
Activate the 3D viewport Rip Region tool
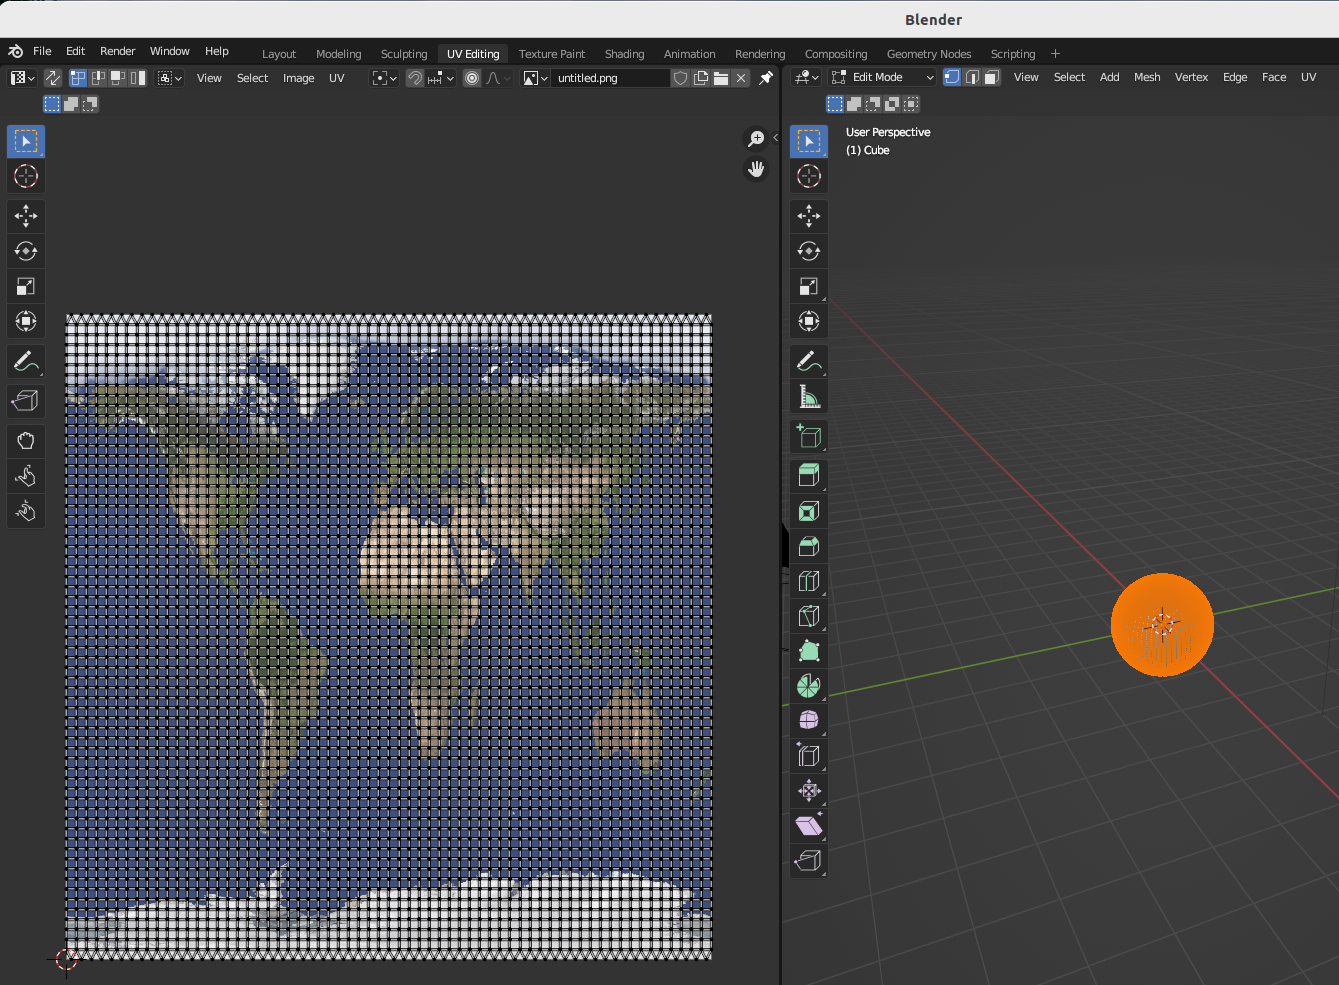809,860
